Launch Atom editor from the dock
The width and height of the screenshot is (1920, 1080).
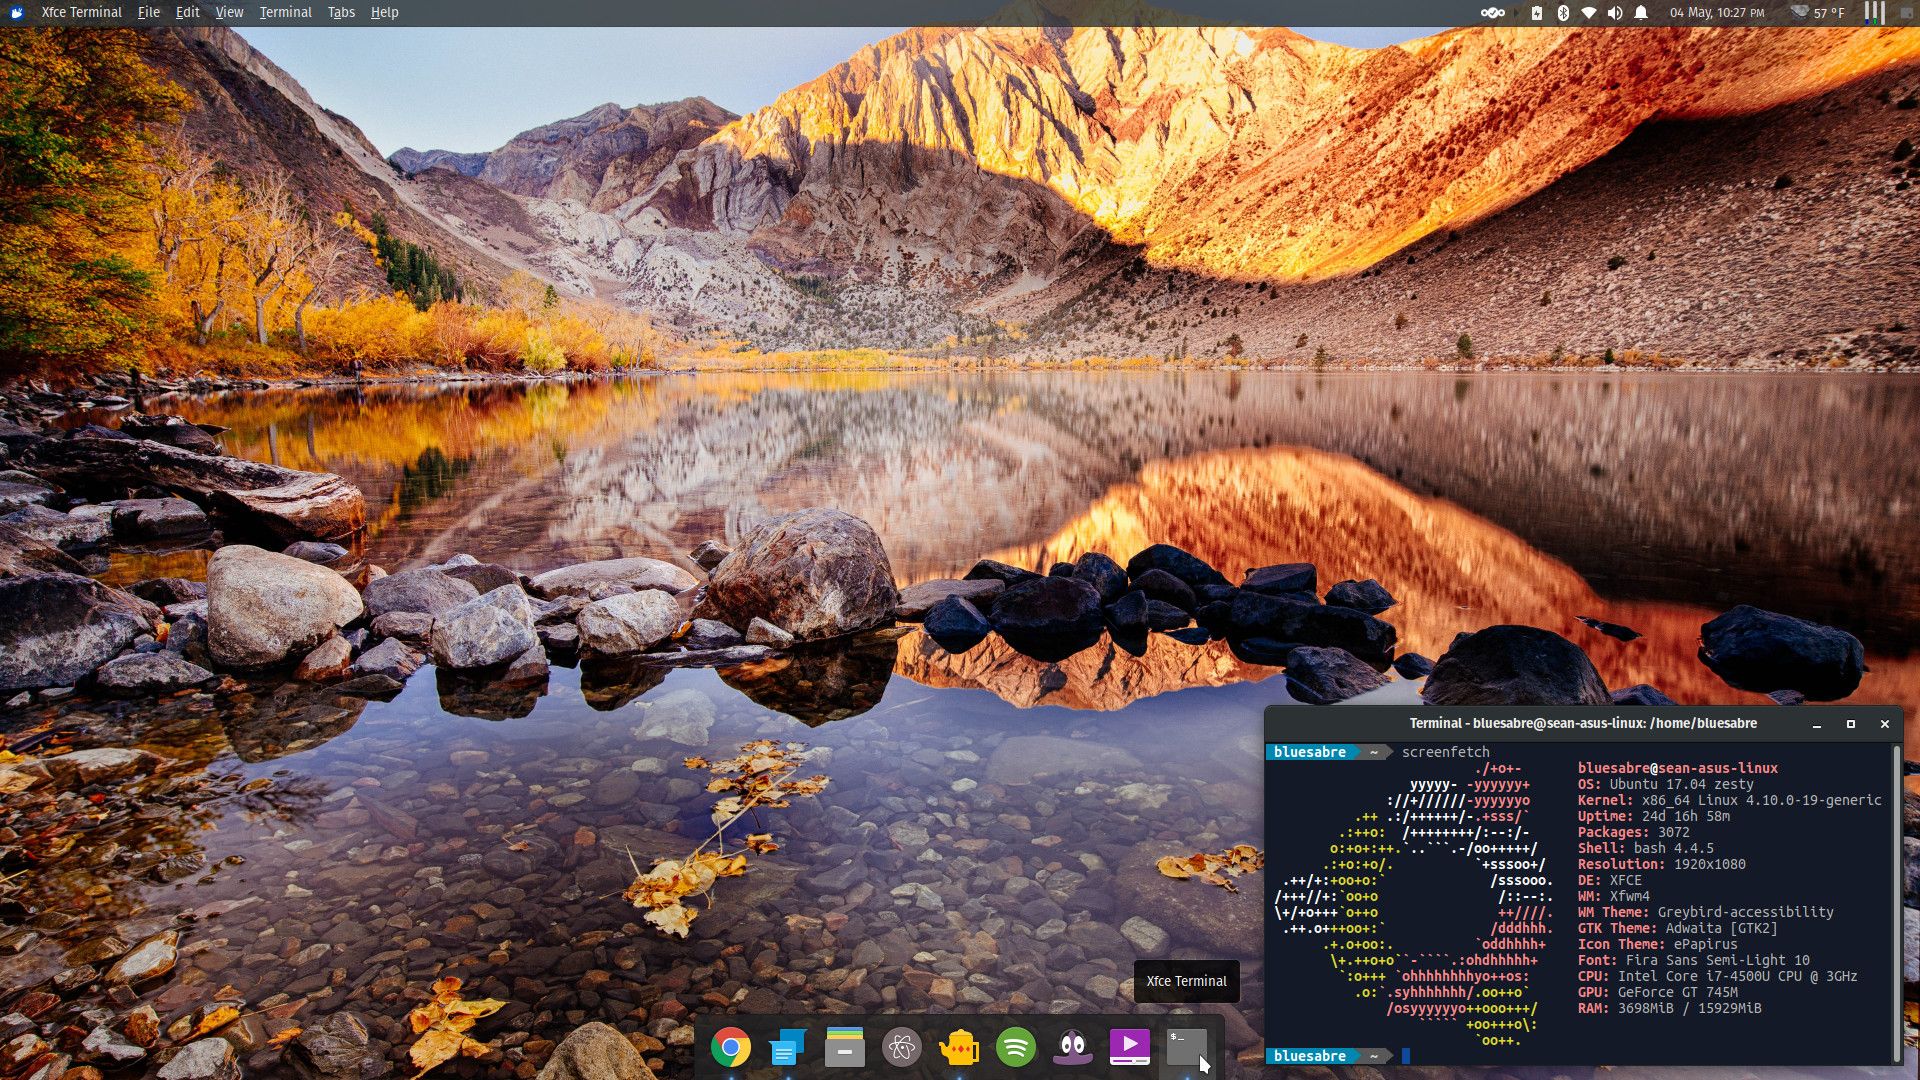pyautogui.click(x=902, y=1047)
